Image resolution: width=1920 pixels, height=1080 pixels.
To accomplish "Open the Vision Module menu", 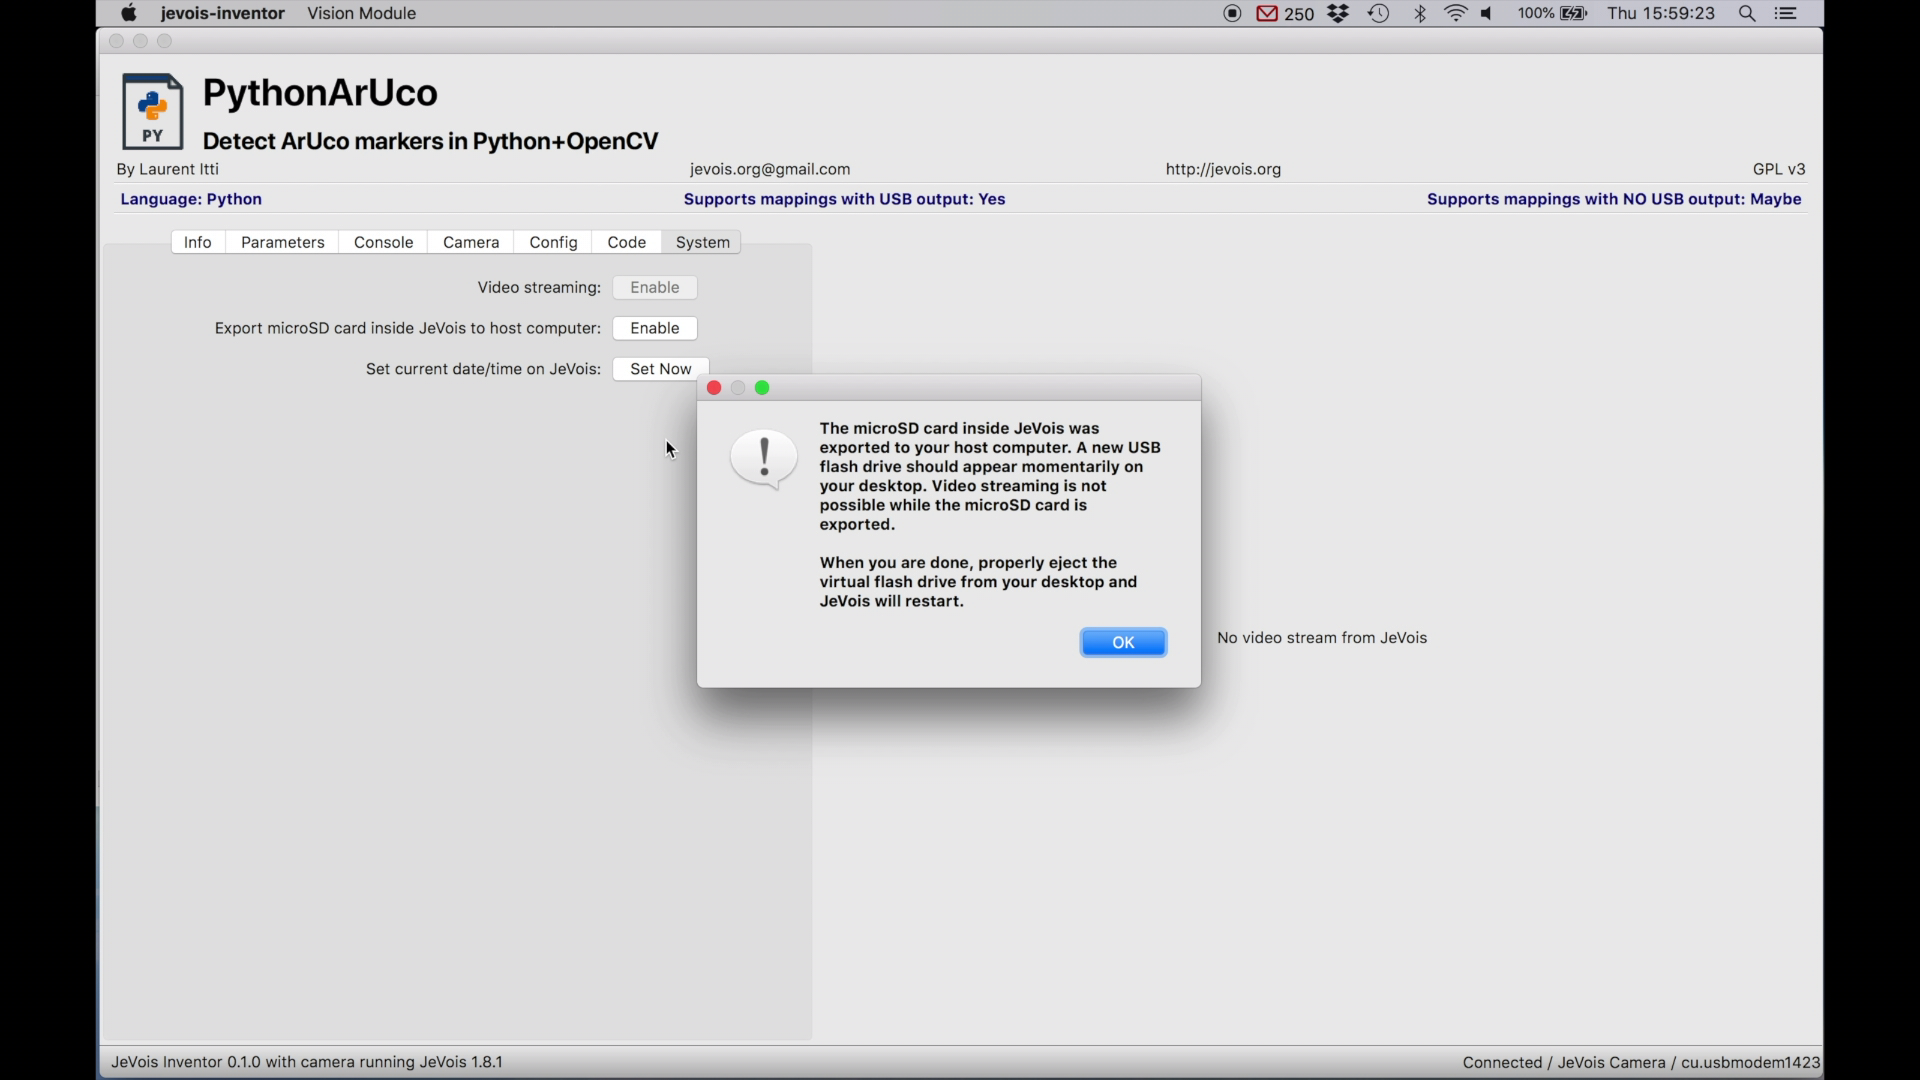I will [362, 14].
